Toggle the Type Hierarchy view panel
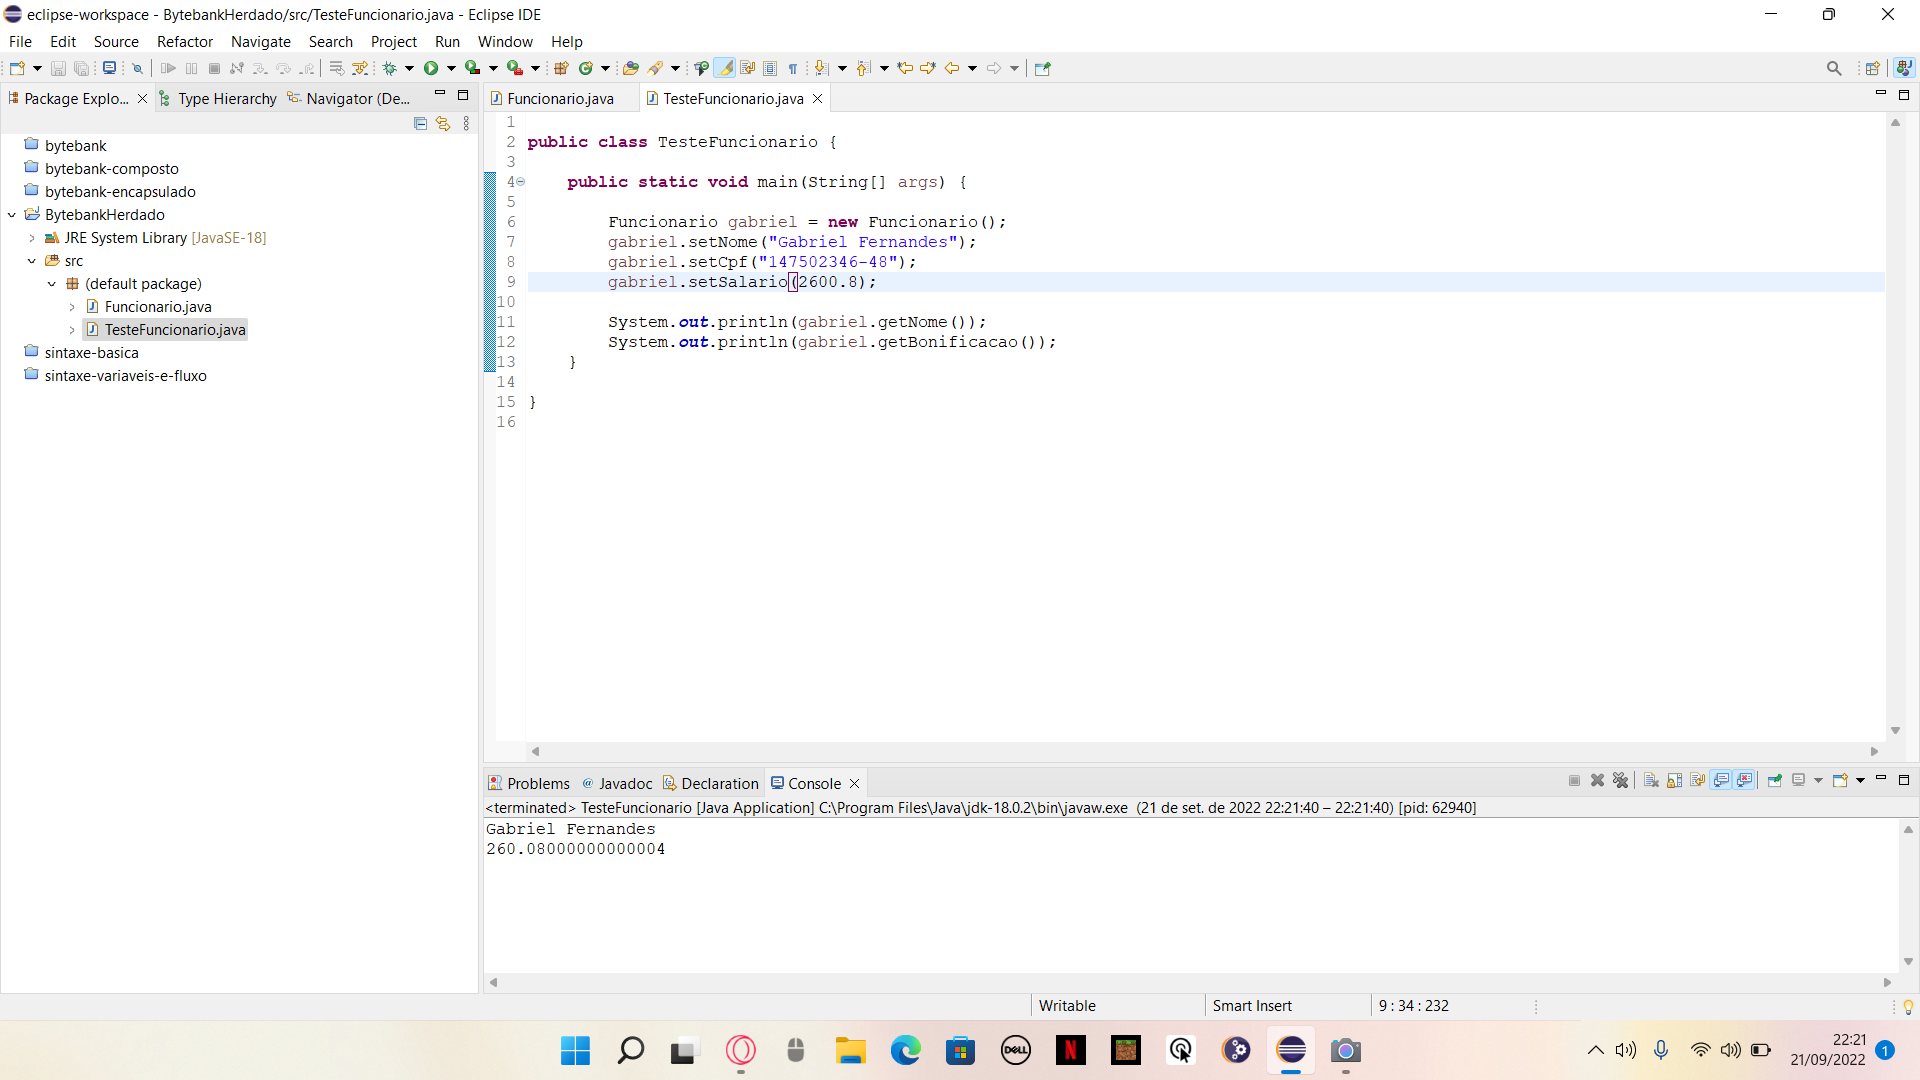Screen dimensions: 1920x1080 point(228,98)
